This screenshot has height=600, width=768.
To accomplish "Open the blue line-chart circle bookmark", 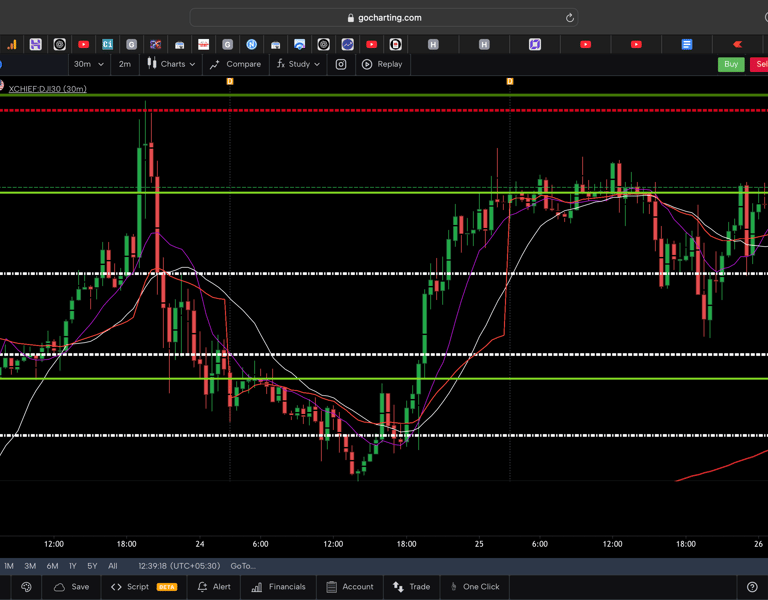I will (x=347, y=45).
